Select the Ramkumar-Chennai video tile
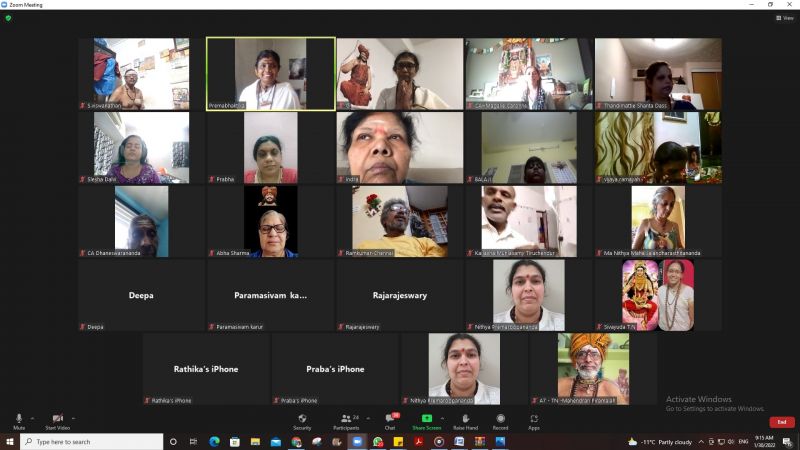 tap(400, 221)
